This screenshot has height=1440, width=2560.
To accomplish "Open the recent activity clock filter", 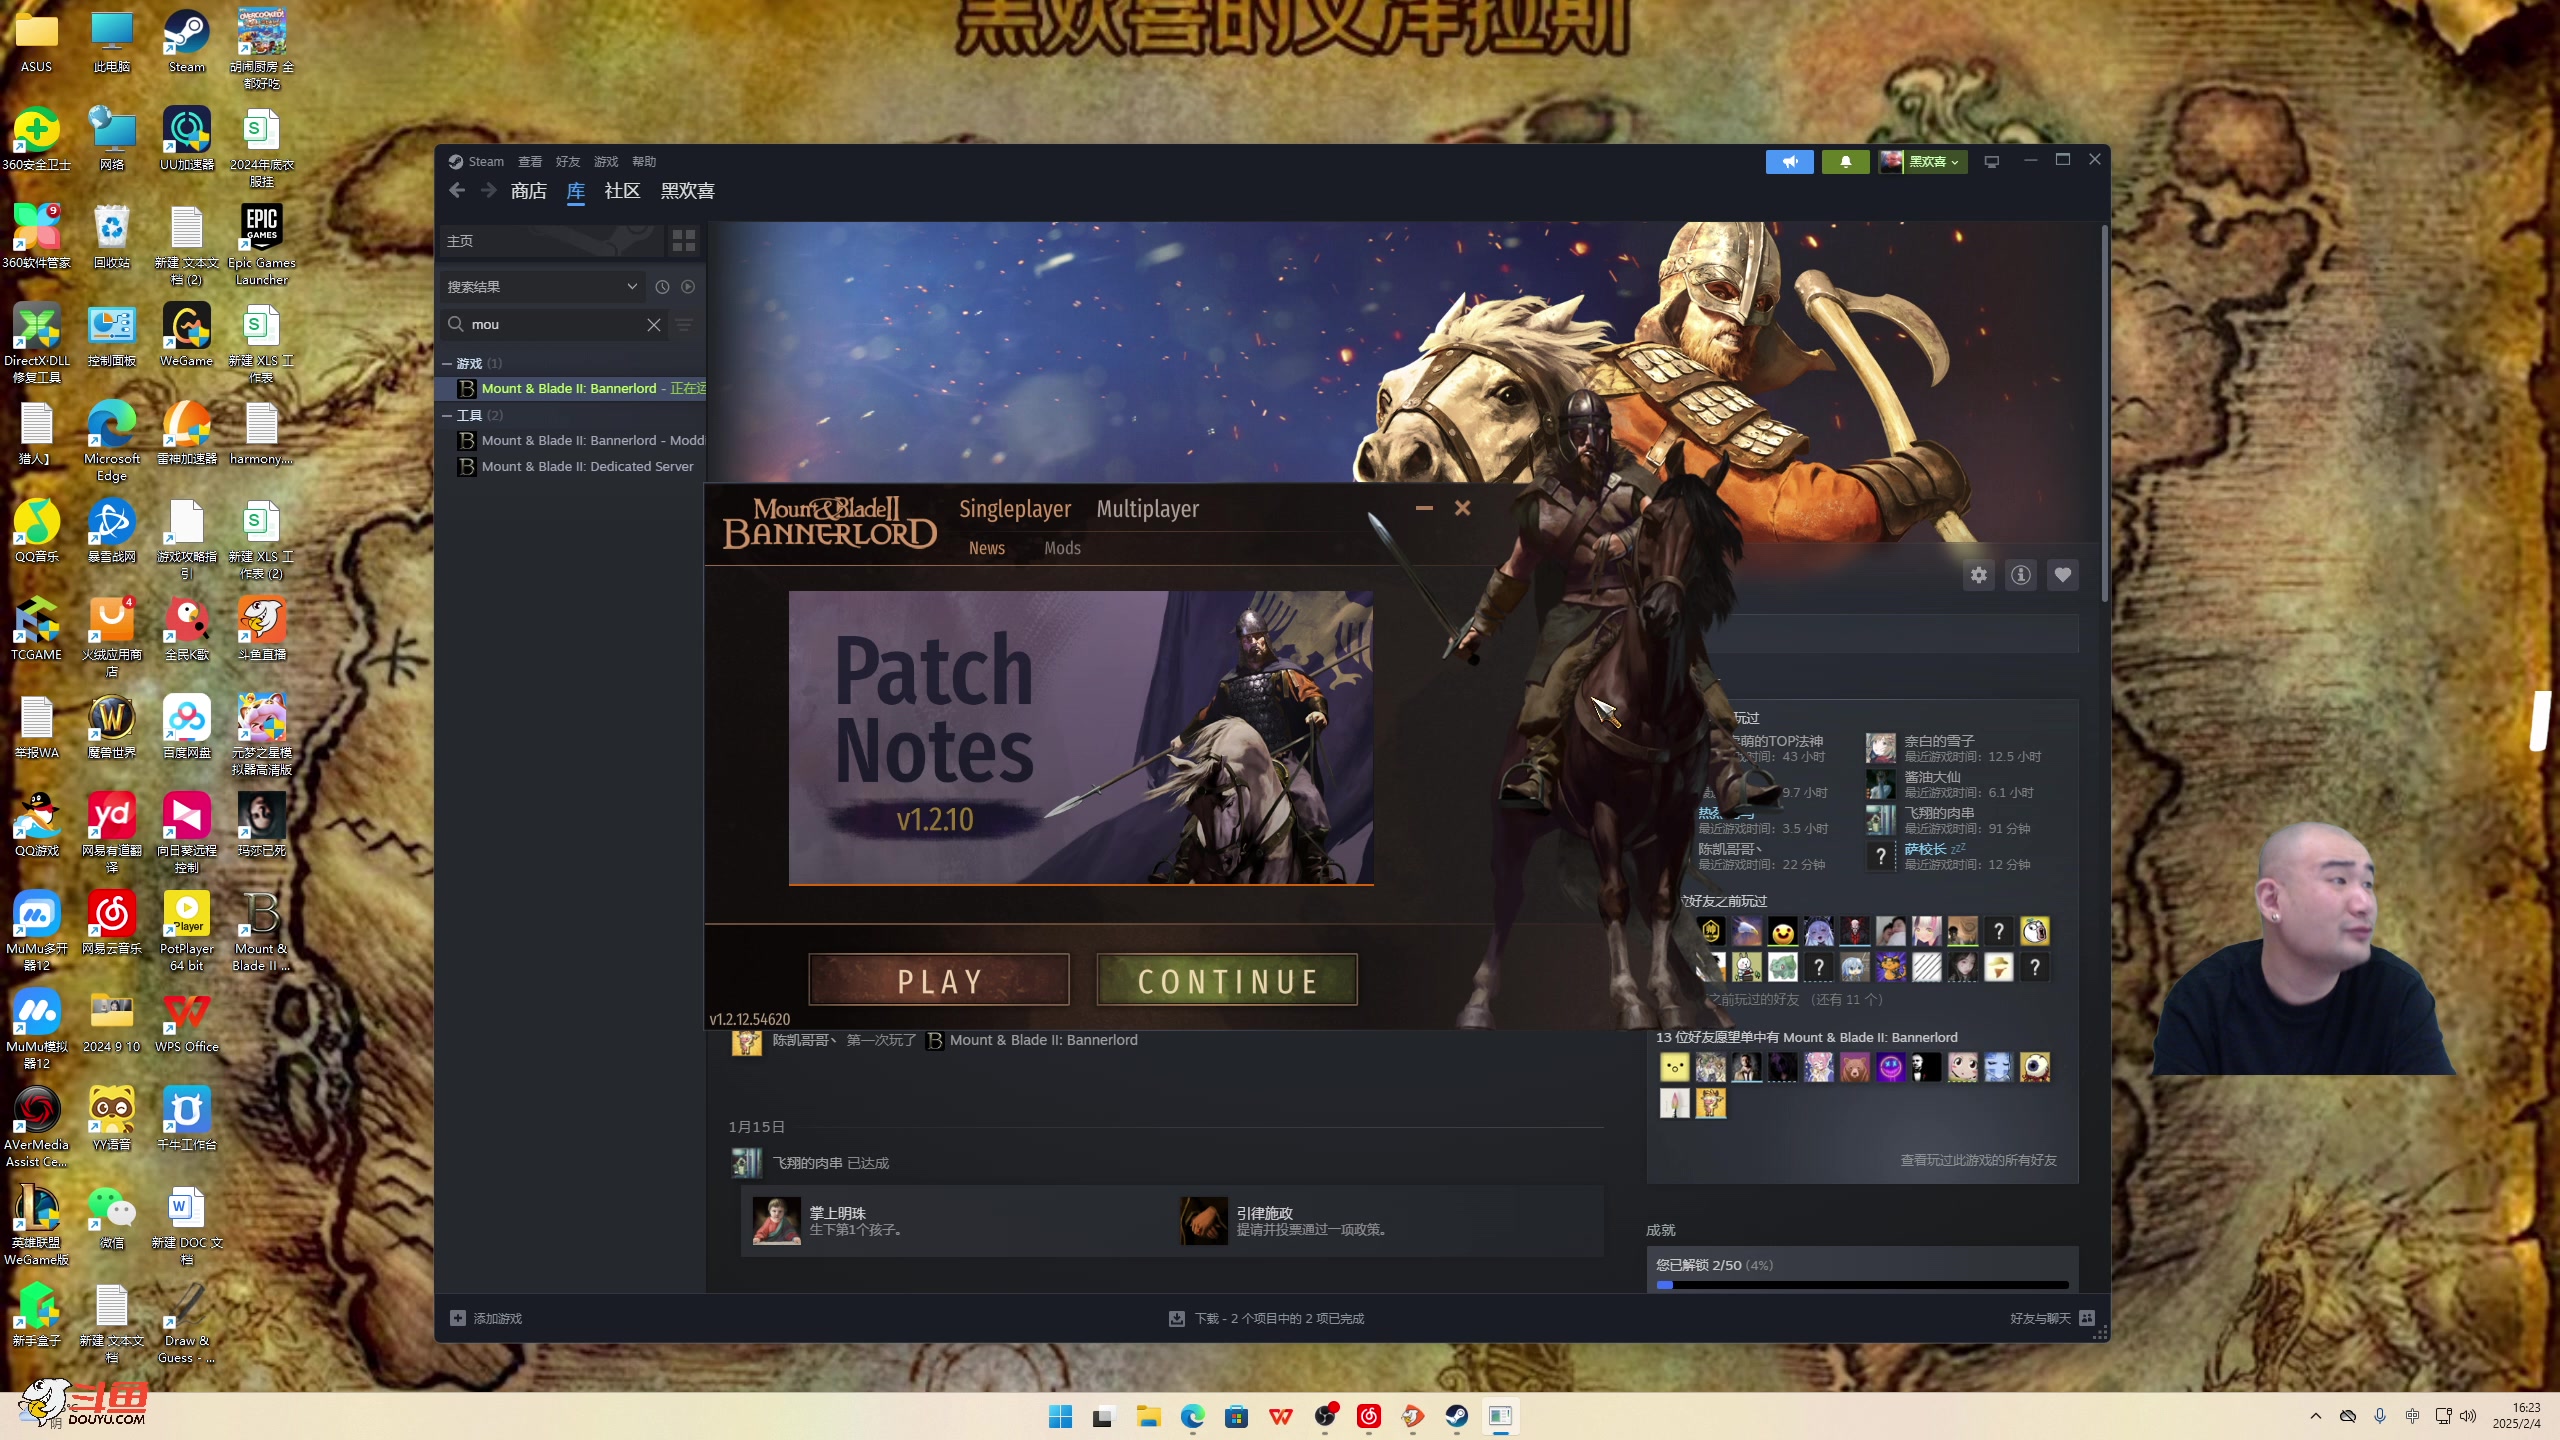I will click(x=662, y=287).
